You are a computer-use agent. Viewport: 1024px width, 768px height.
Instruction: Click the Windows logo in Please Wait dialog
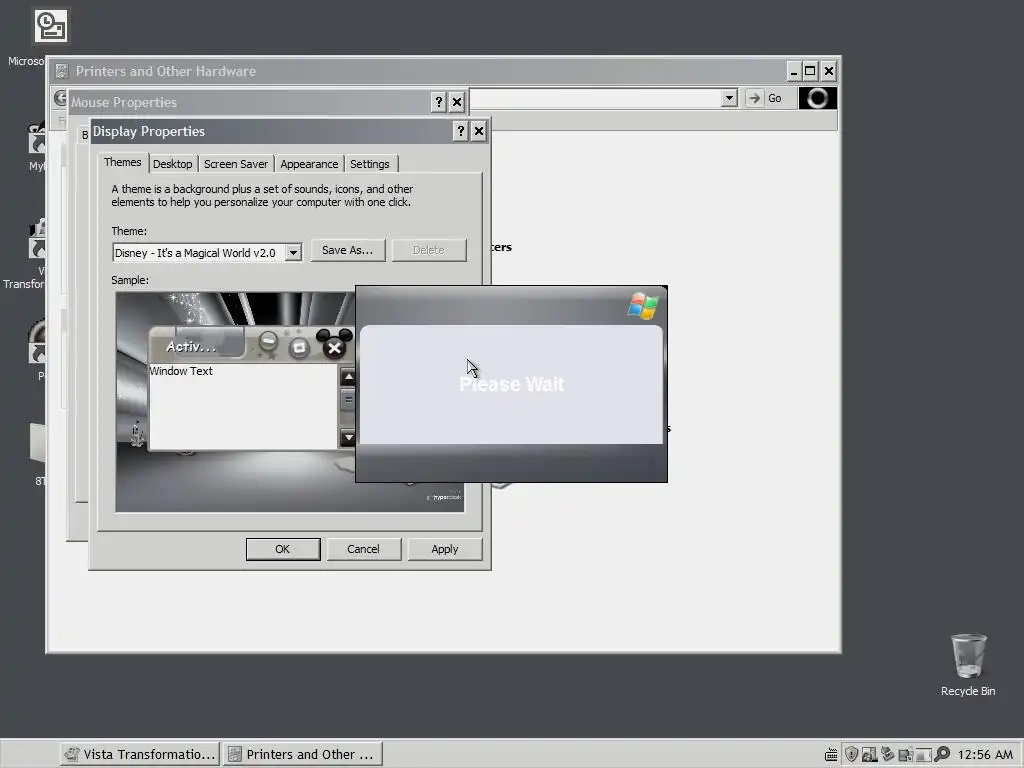(643, 306)
